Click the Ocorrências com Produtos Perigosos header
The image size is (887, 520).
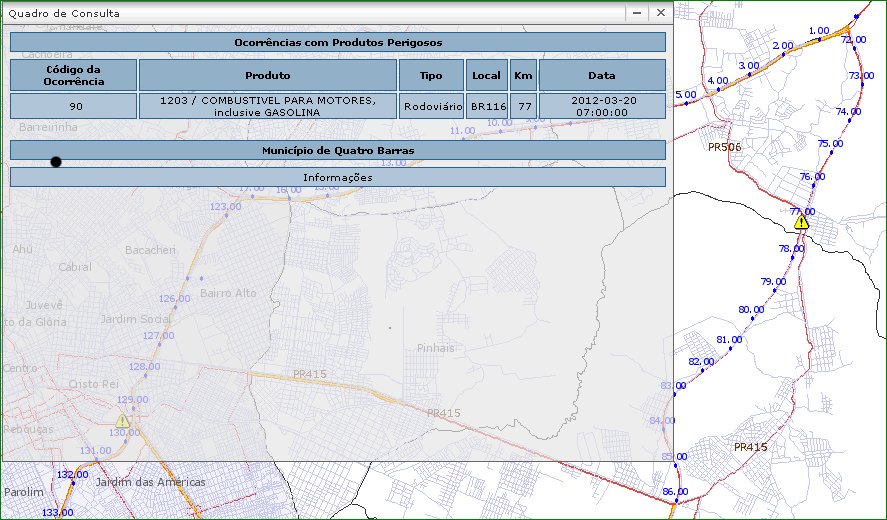[337, 43]
